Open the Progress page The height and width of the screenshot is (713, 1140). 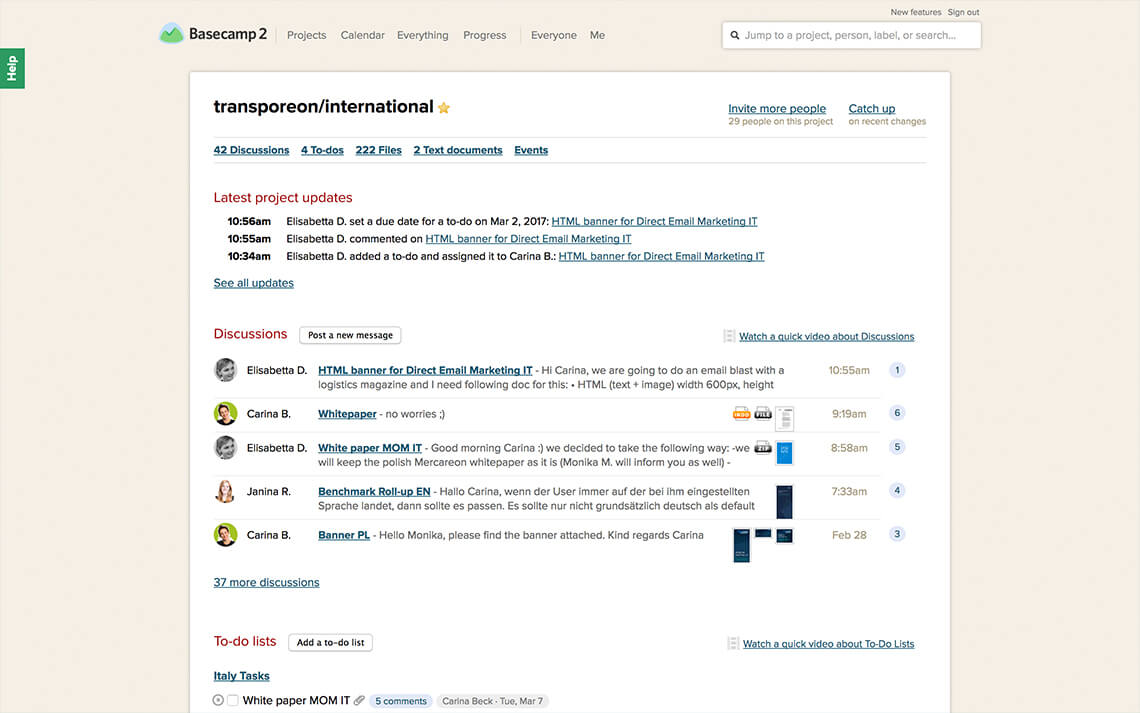pyautogui.click(x=484, y=35)
